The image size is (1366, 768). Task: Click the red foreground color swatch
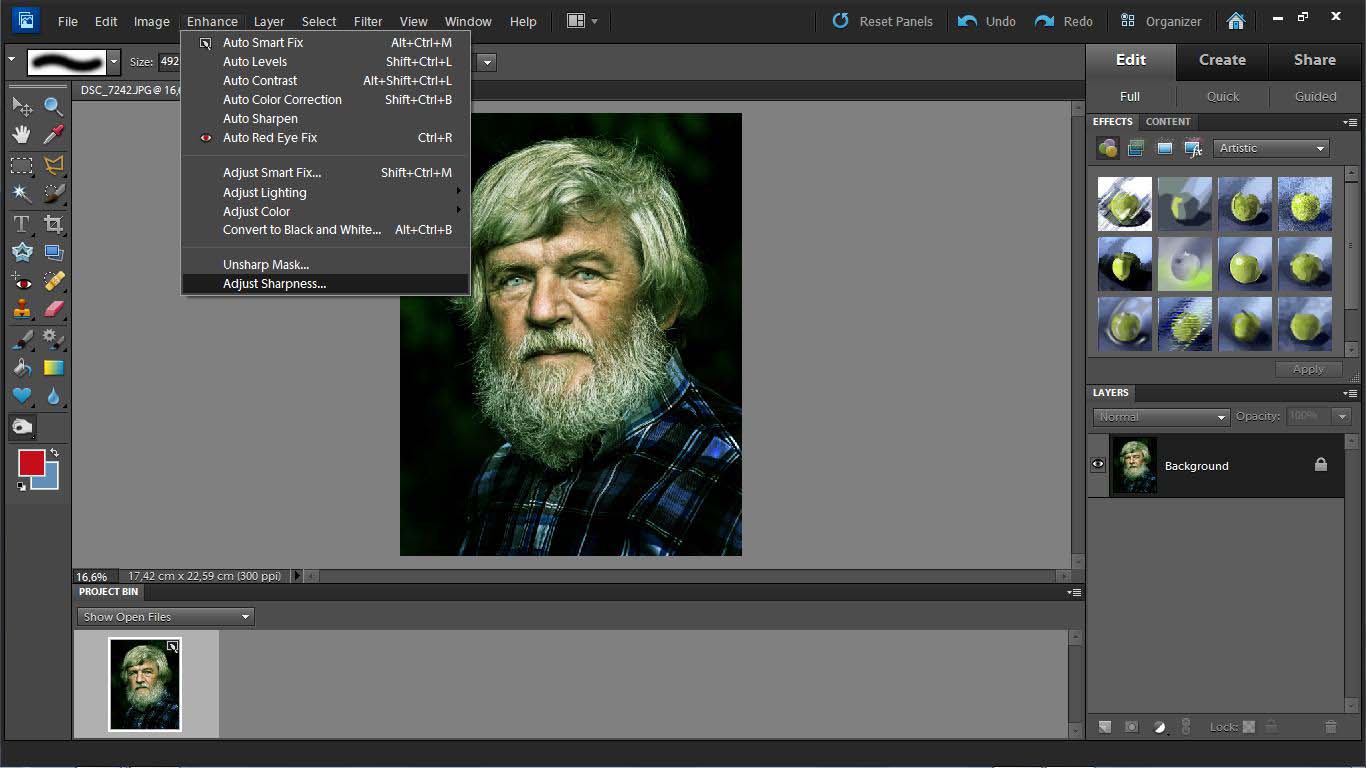tap(31, 463)
